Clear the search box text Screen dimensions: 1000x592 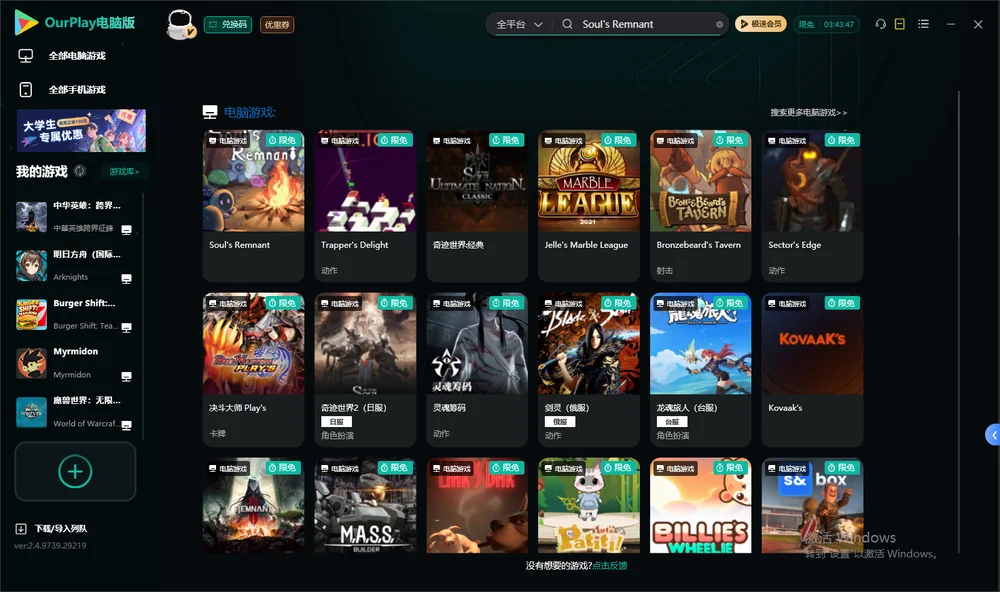pyautogui.click(x=719, y=24)
